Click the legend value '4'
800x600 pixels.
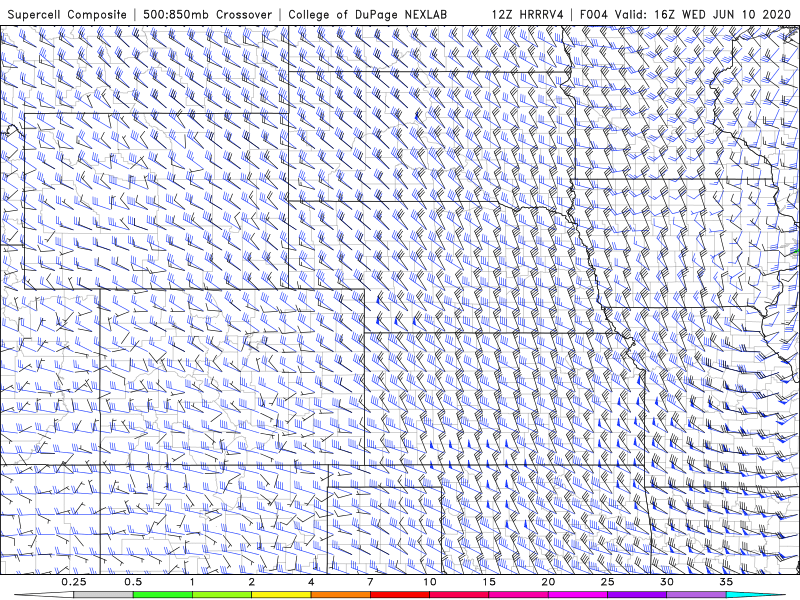311,582
